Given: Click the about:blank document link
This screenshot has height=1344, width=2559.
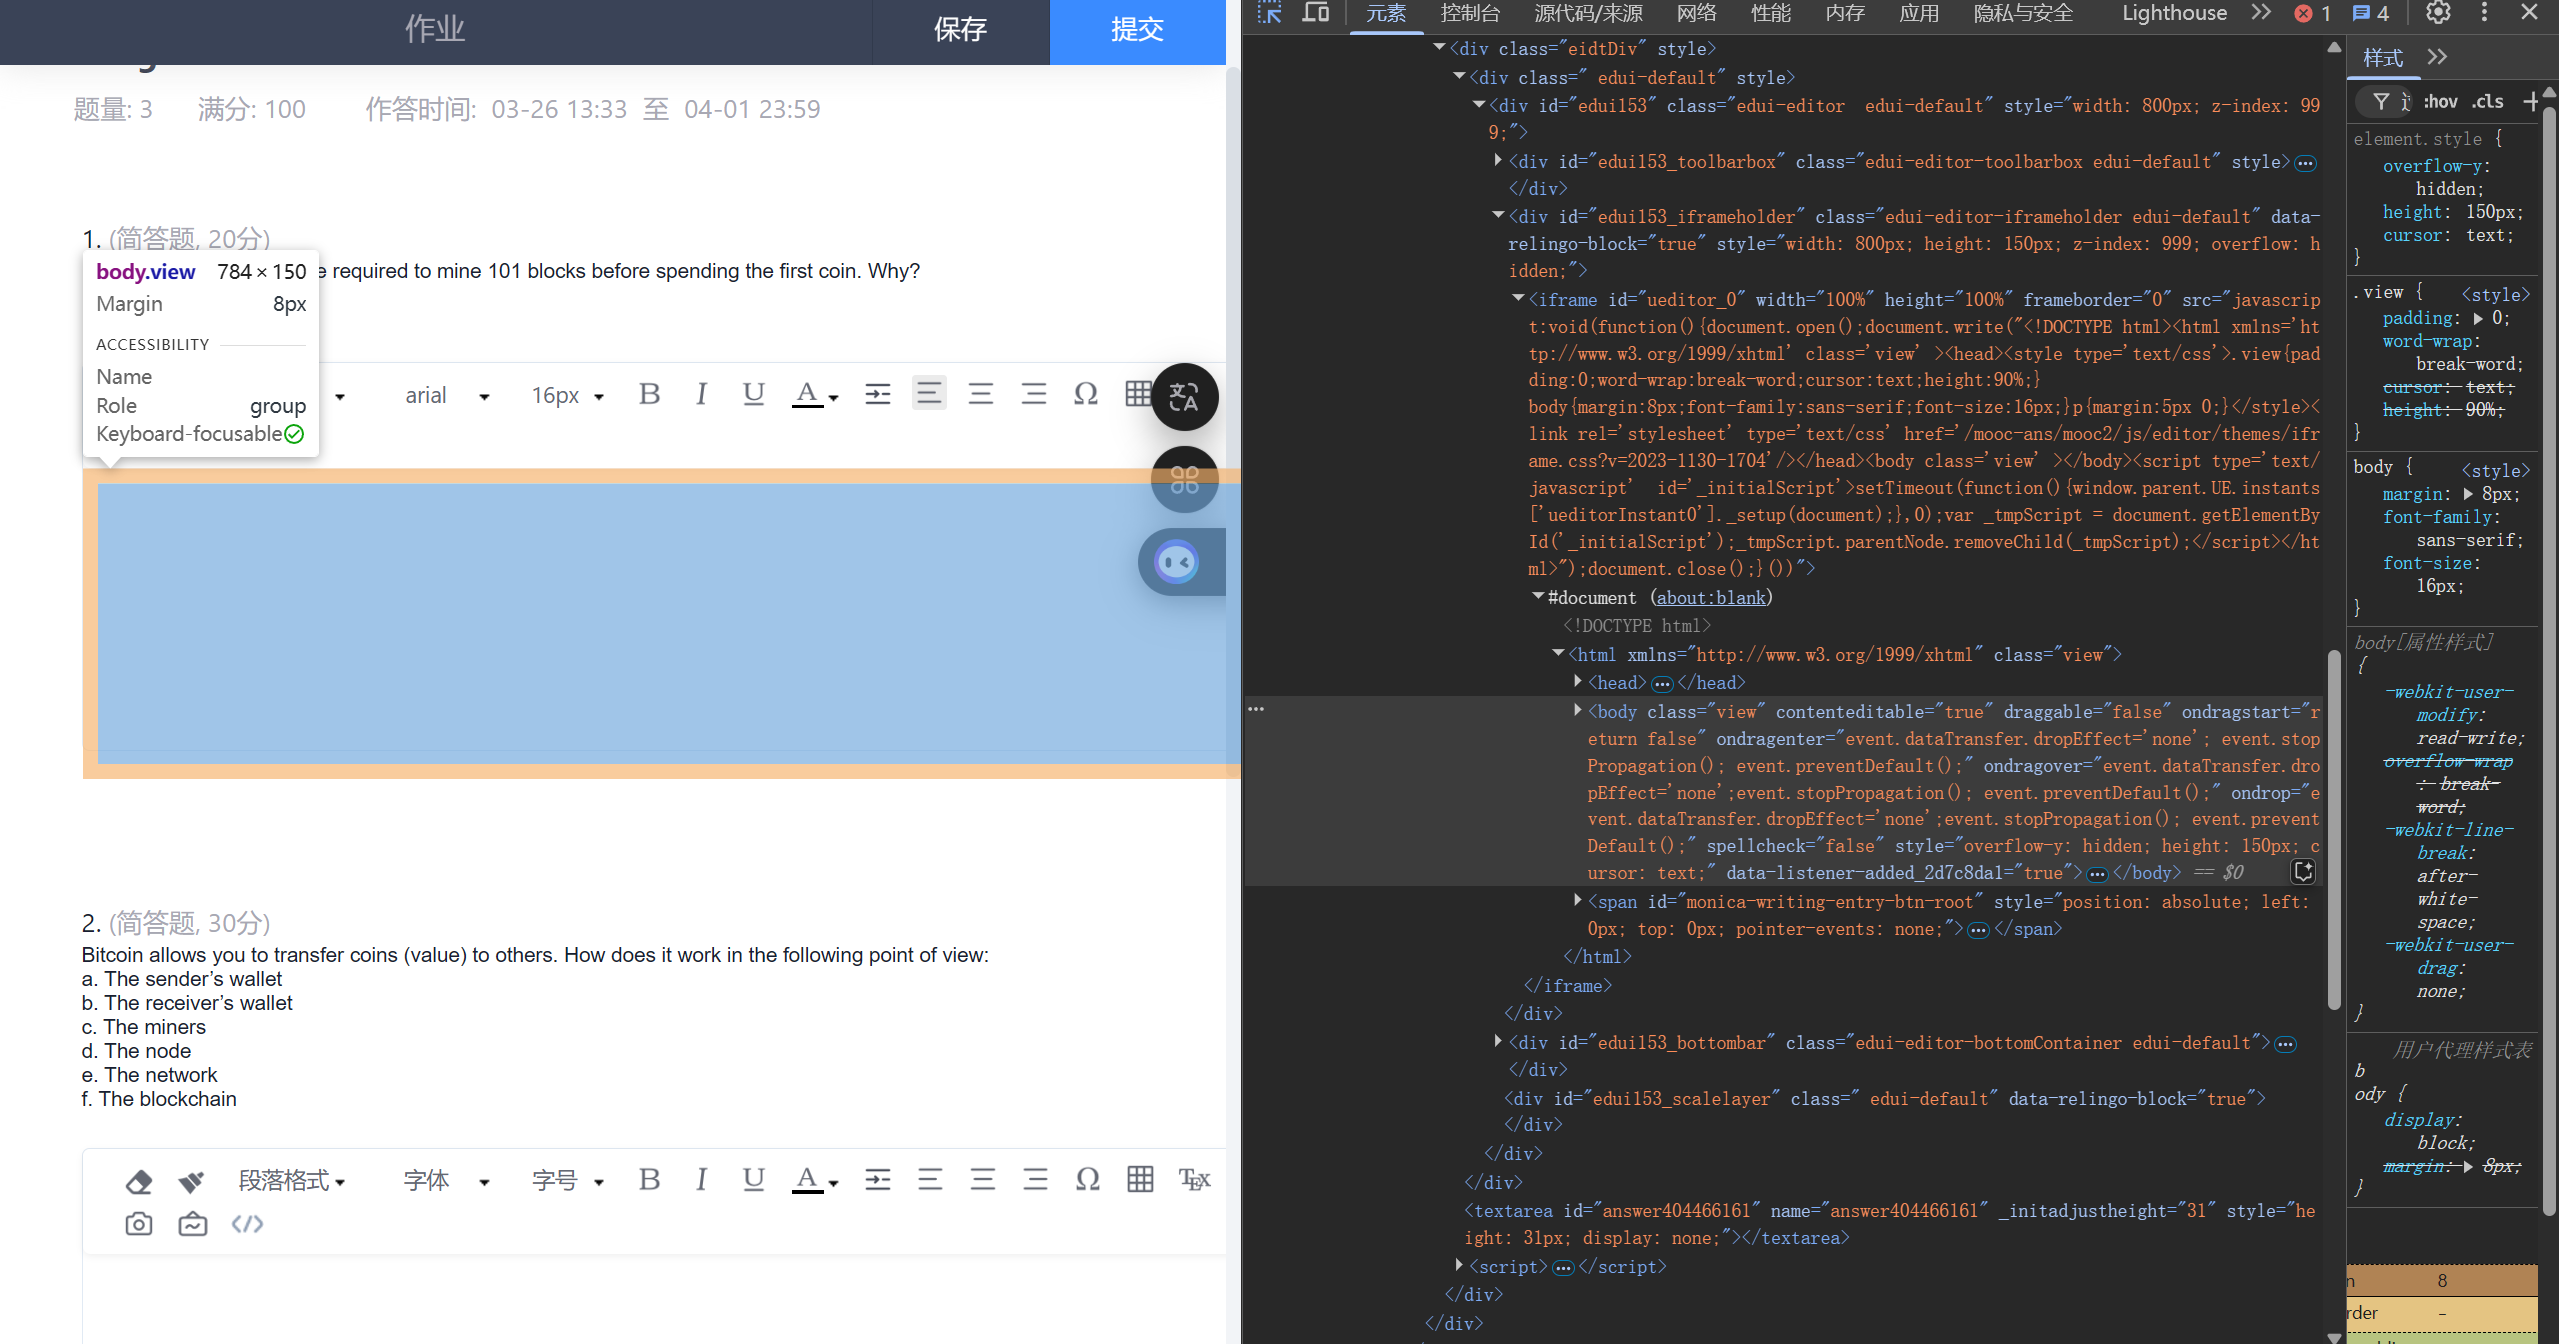Looking at the screenshot, I should point(1710,597).
